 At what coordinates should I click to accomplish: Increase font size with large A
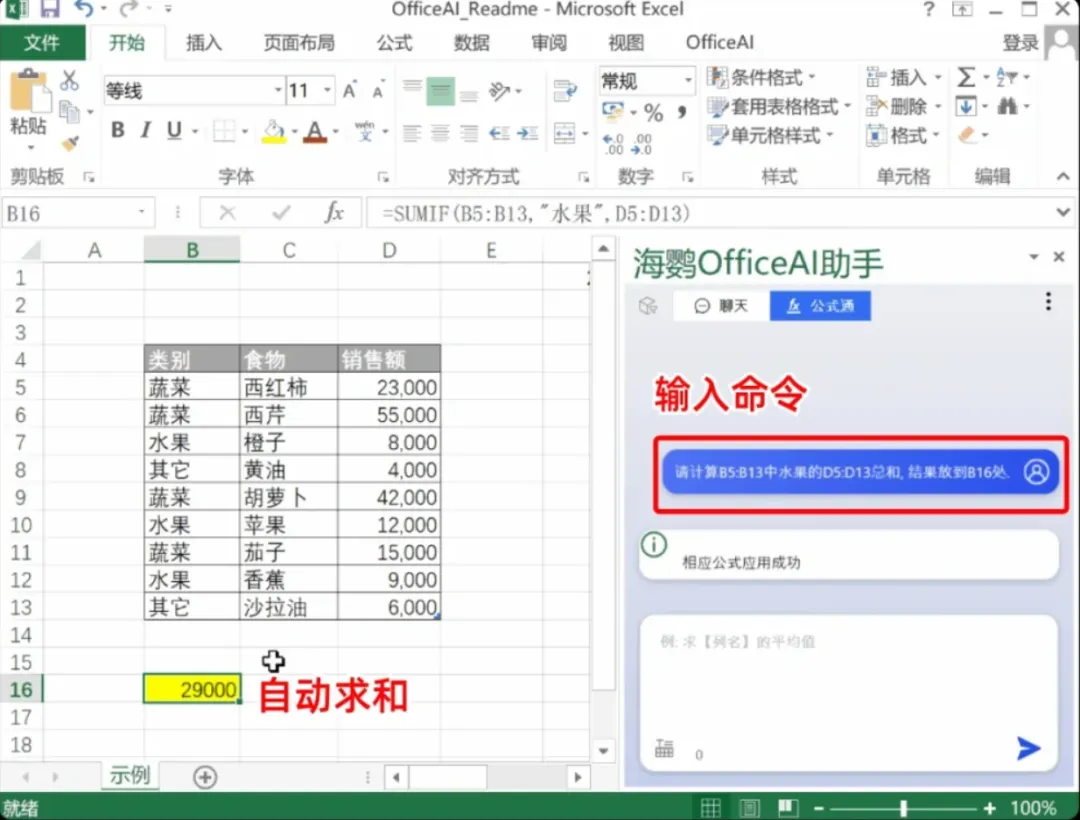349,90
